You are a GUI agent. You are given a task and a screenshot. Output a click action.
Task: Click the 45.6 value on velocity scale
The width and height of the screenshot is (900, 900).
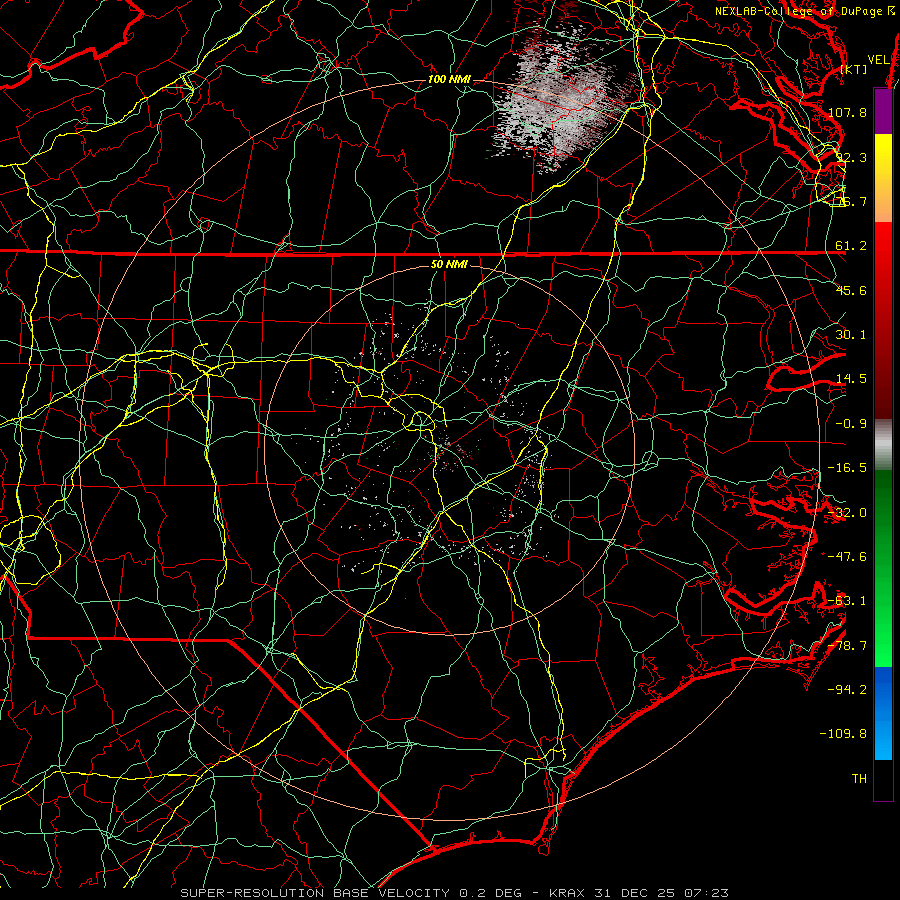pos(851,290)
